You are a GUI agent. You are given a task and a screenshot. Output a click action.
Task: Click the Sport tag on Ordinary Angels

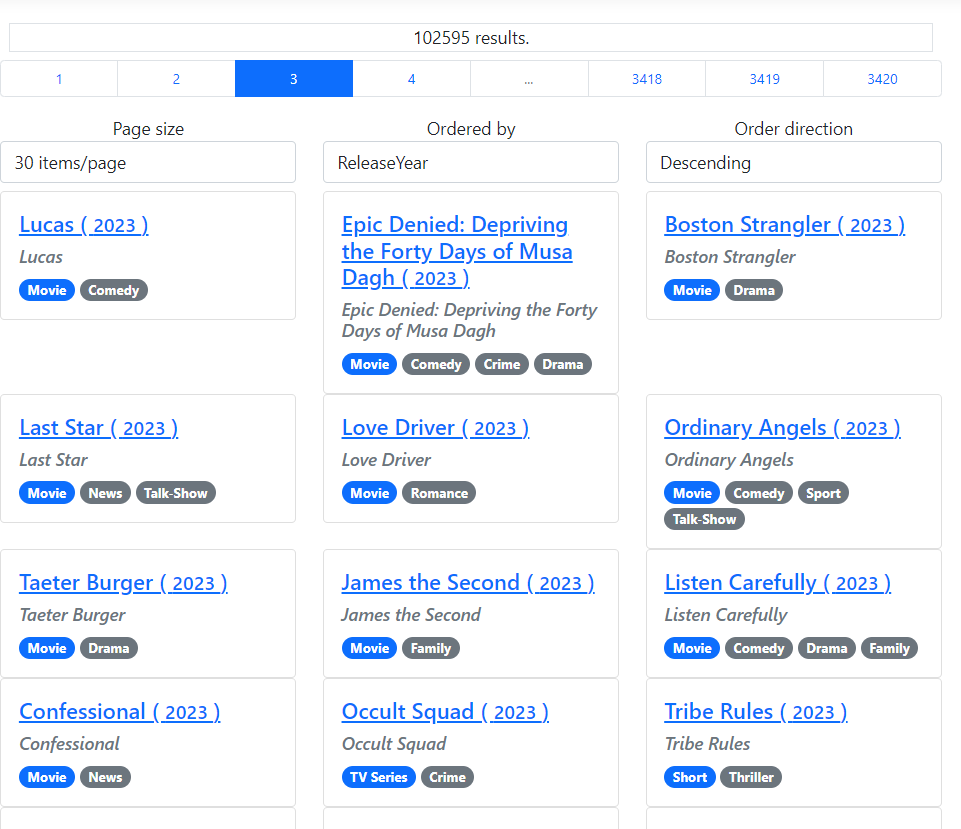click(823, 493)
